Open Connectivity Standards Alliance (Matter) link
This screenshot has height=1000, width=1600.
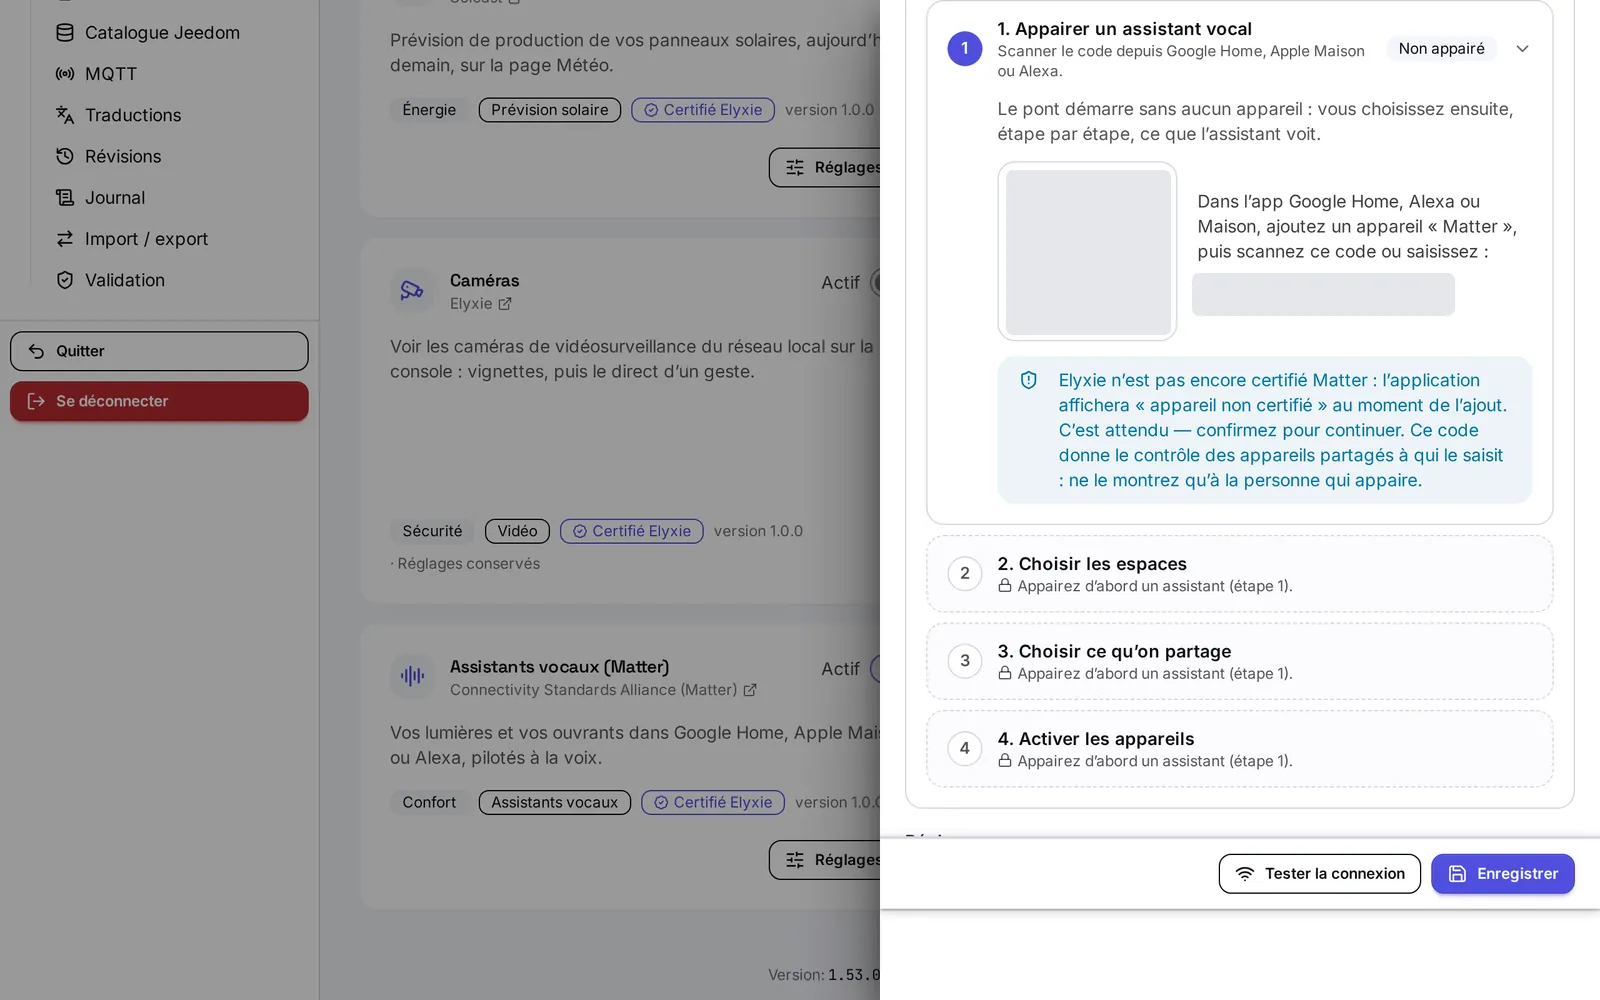pyautogui.click(x=603, y=690)
